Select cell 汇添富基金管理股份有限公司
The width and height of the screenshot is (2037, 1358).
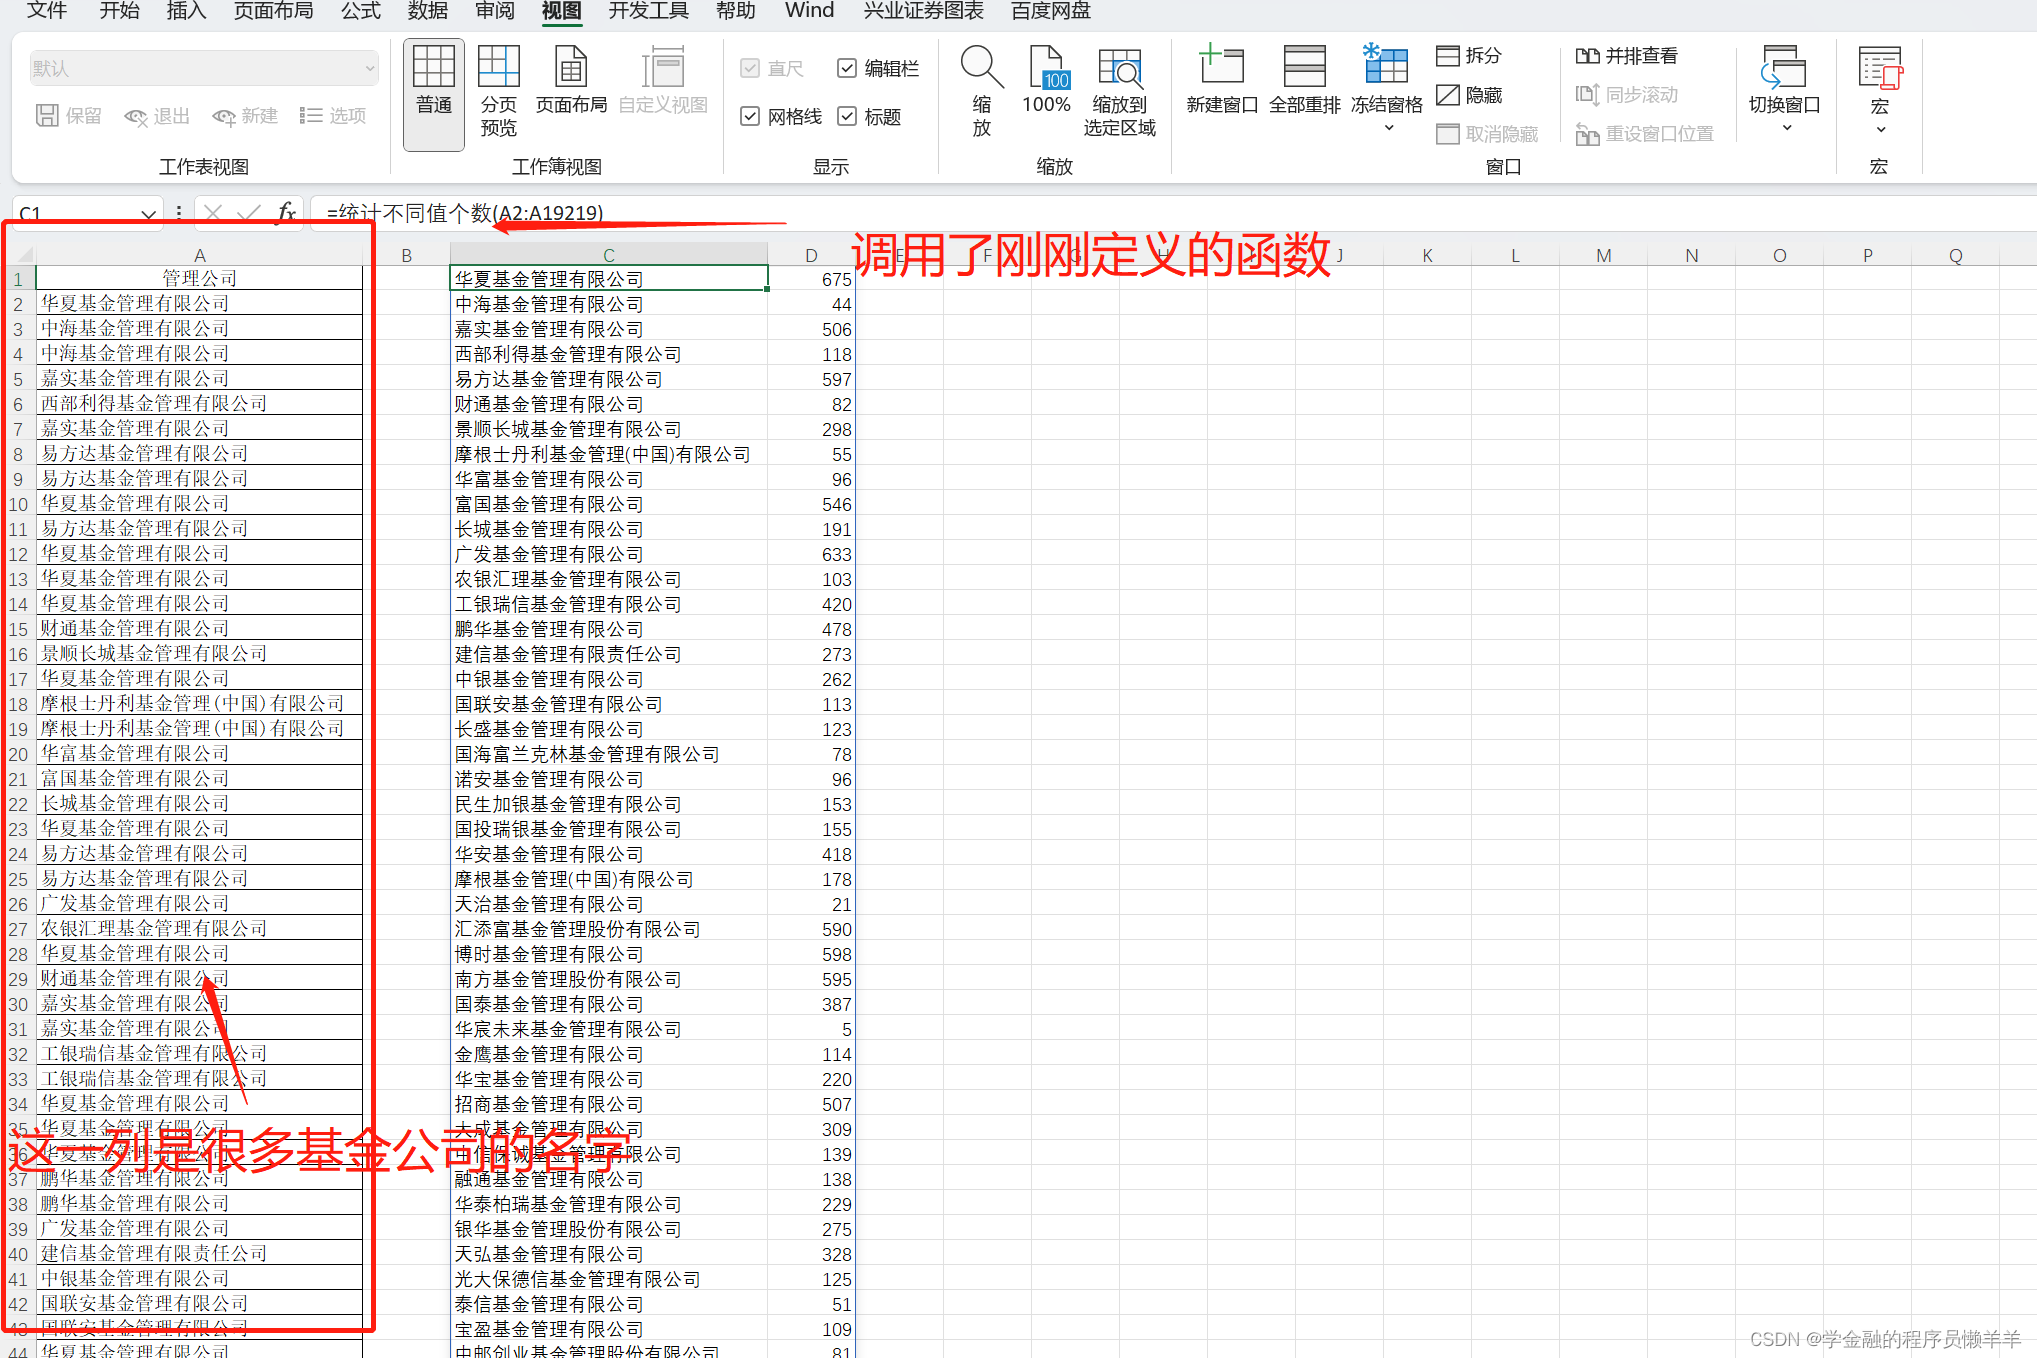(609, 929)
